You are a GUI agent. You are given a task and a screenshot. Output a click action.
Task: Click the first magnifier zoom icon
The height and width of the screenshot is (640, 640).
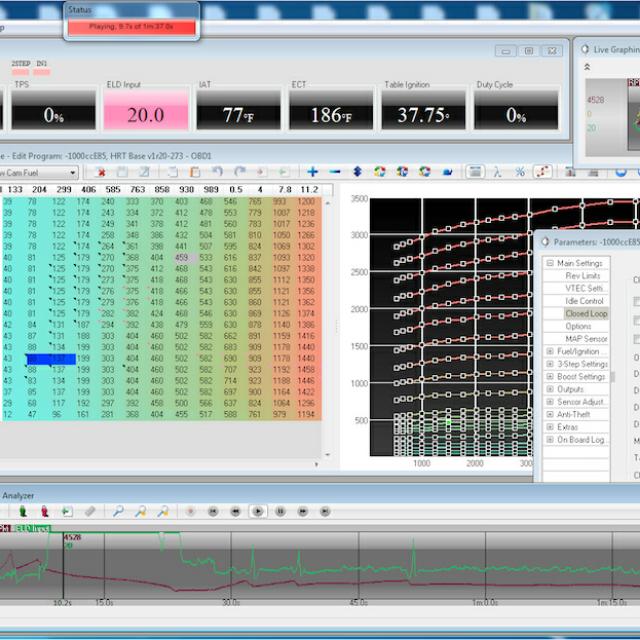click(x=118, y=511)
